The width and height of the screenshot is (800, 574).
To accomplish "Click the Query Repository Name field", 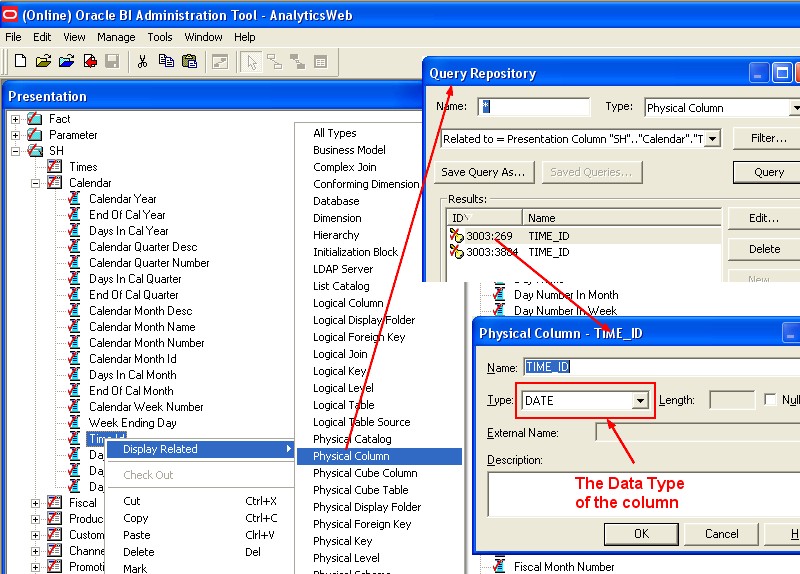I will (x=534, y=107).
